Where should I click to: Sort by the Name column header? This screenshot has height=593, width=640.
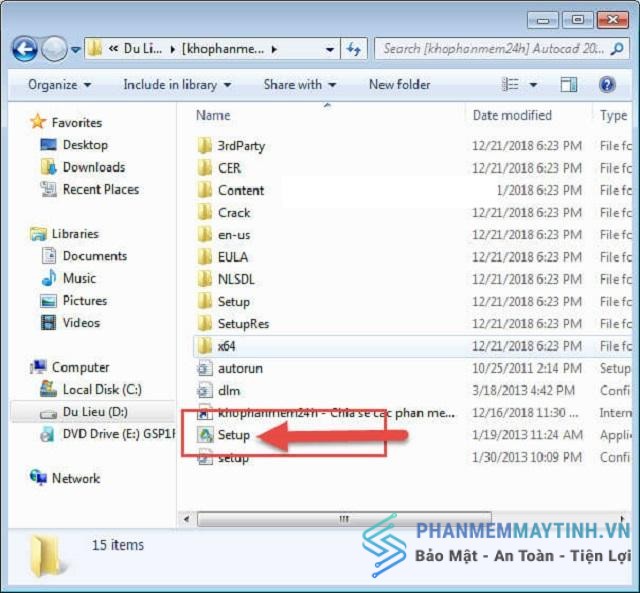point(213,115)
